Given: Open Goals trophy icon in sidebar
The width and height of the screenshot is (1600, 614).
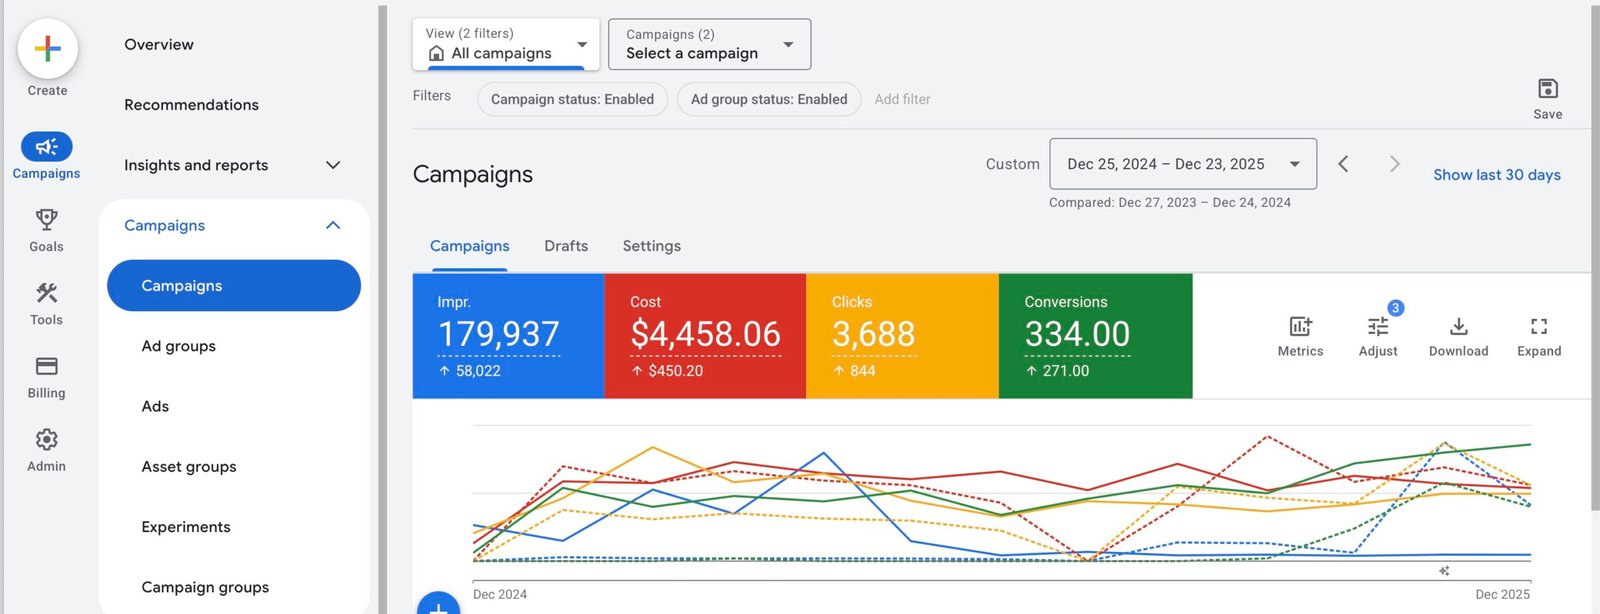Looking at the screenshot, I should pos(46,220).
